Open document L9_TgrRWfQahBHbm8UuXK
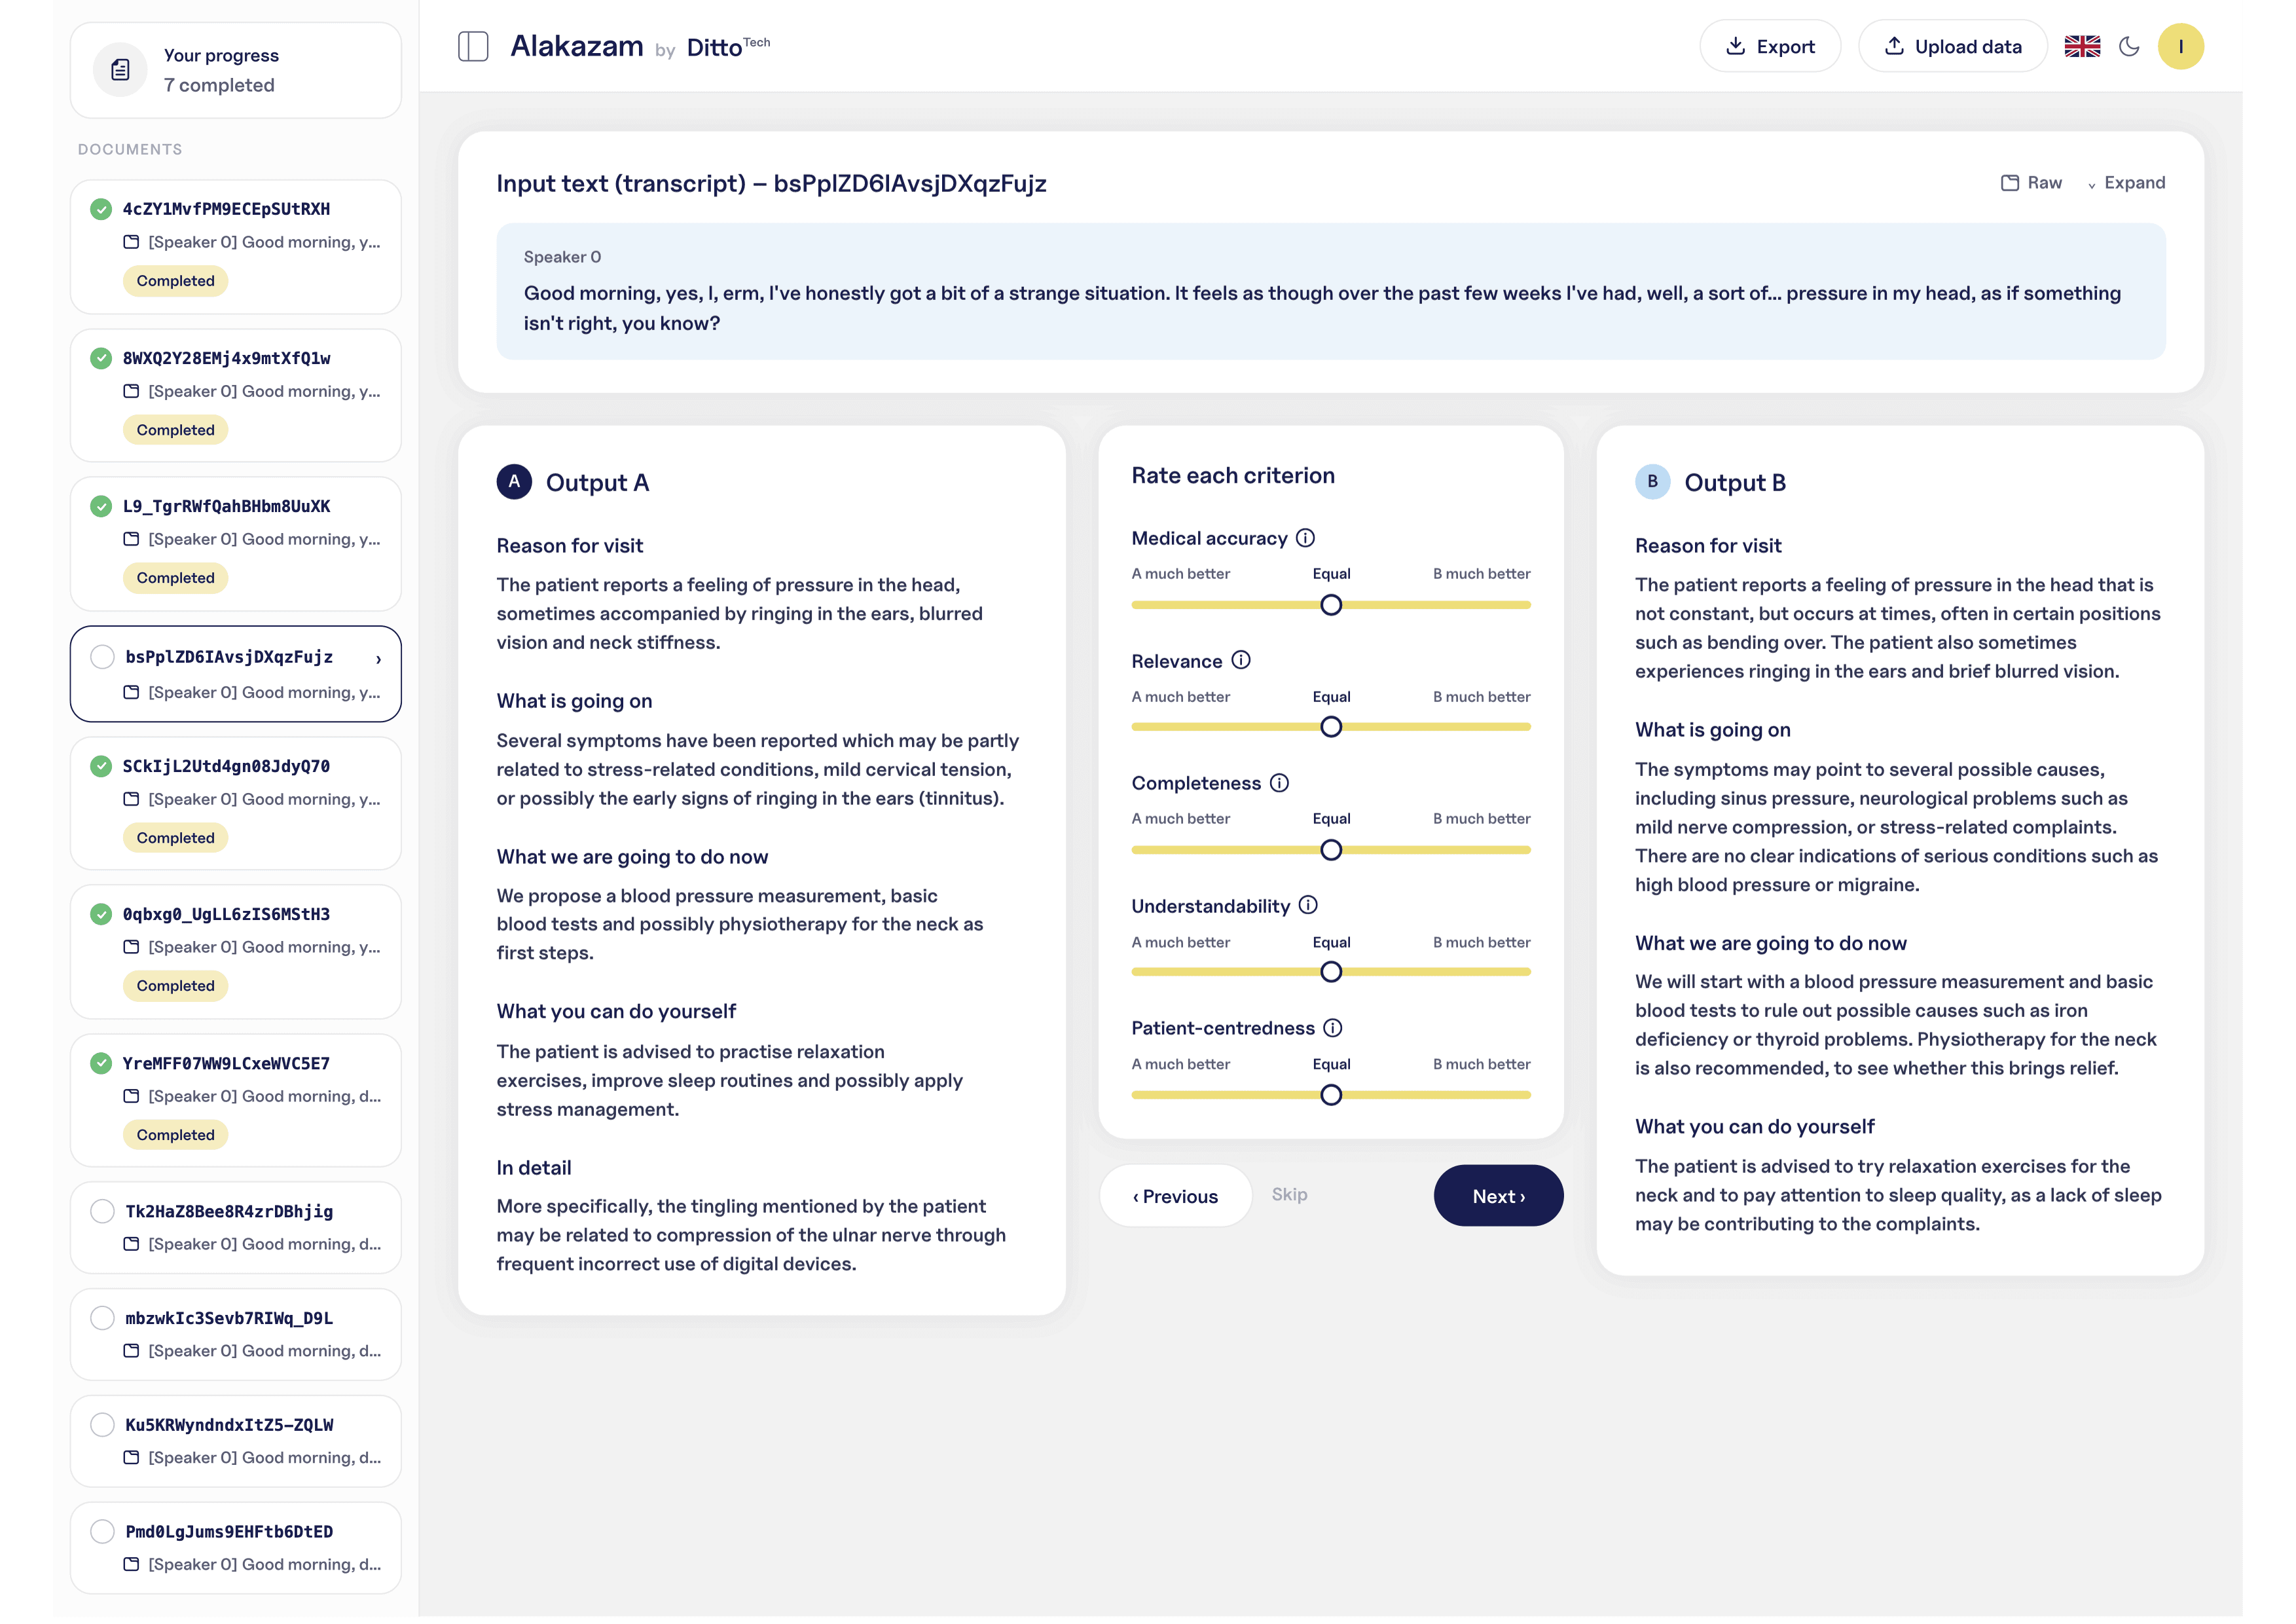 click(x=236, y=544)
